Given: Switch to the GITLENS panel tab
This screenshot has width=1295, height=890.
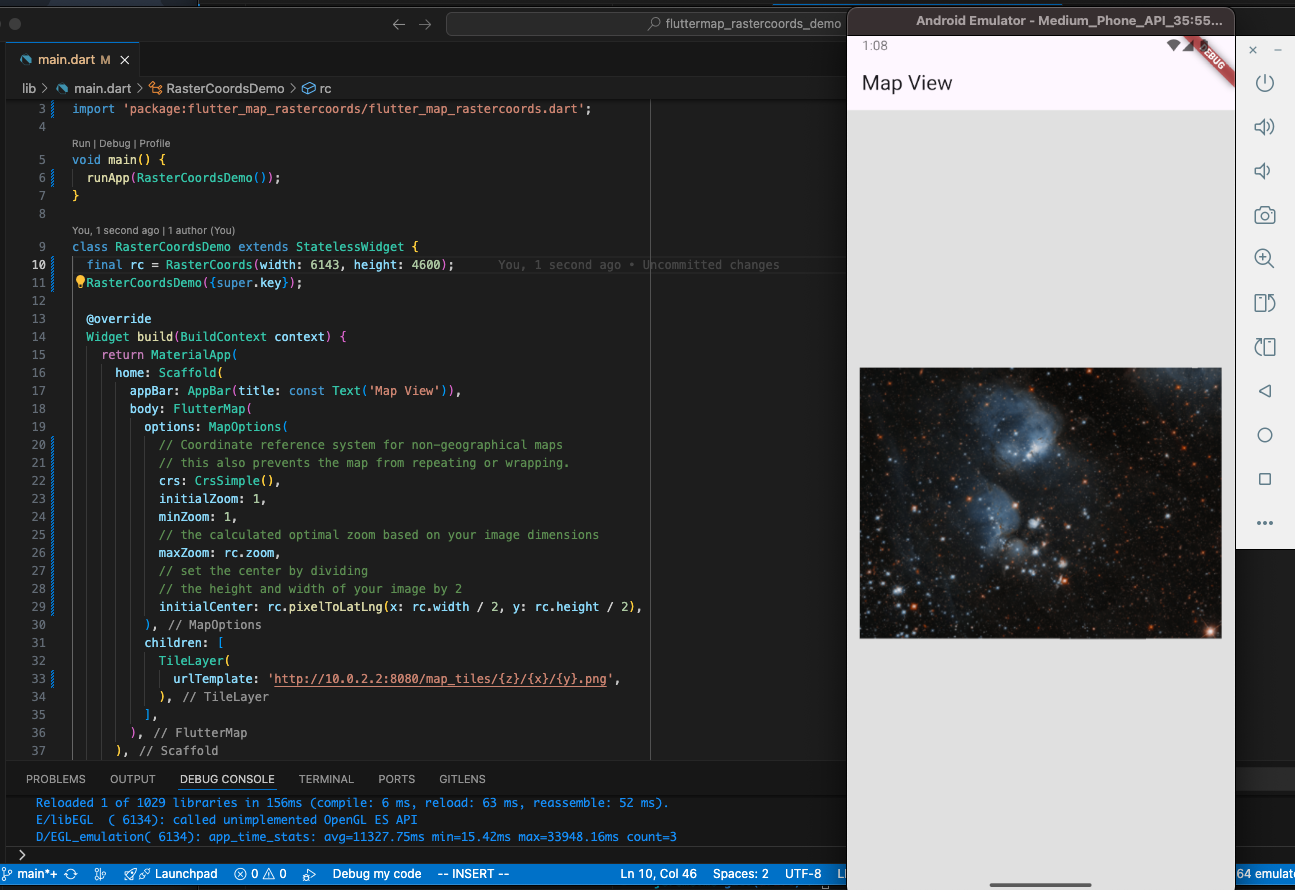Looking at the screenshot, I should [x=462, y=779].
